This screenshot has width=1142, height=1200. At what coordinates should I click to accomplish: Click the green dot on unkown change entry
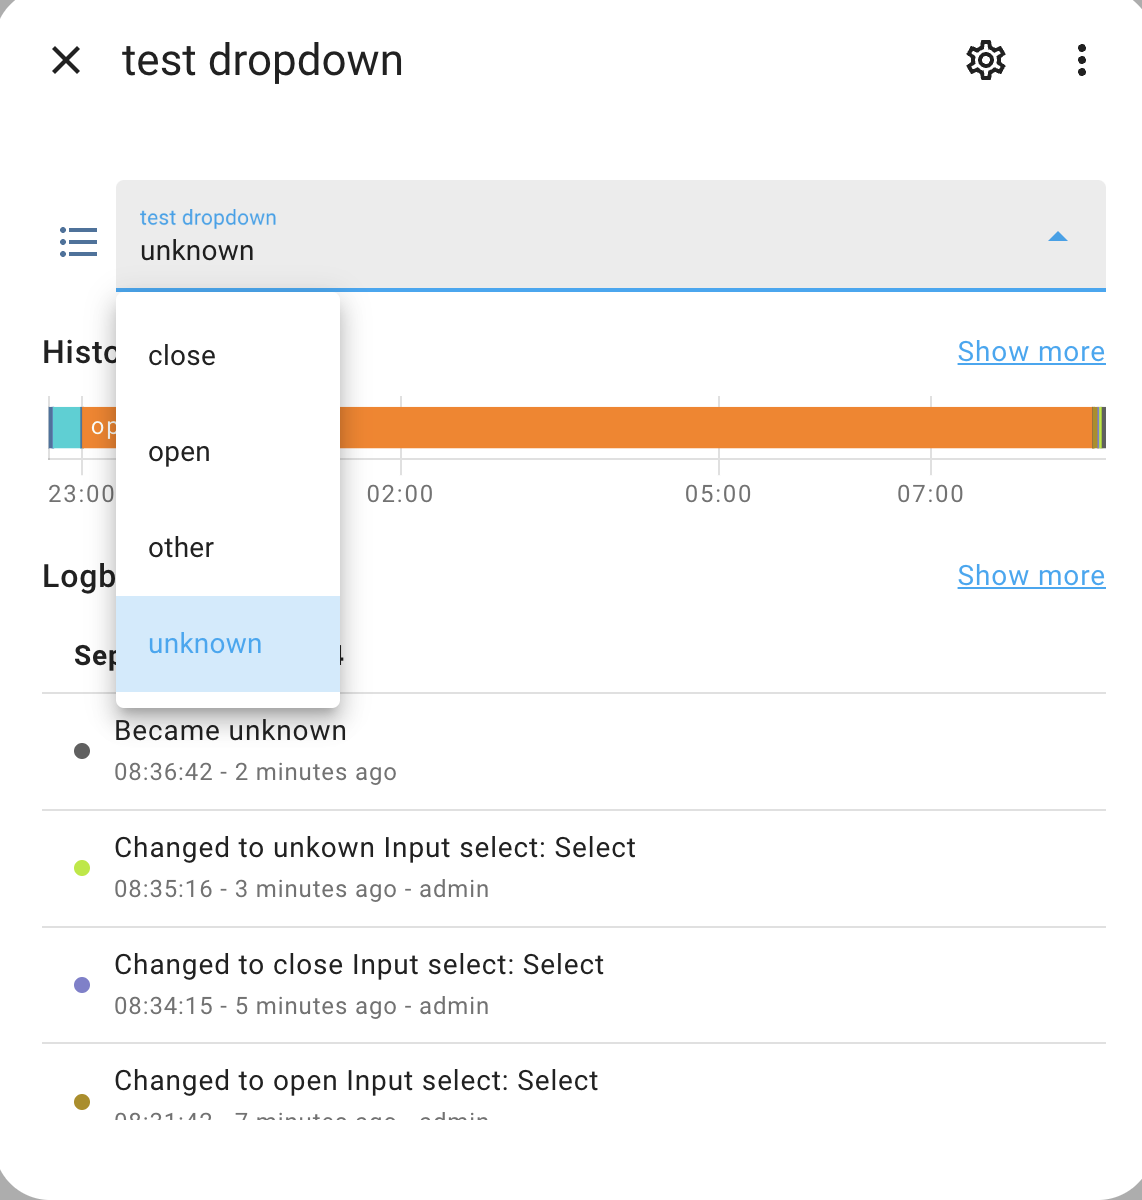[82, 868]
